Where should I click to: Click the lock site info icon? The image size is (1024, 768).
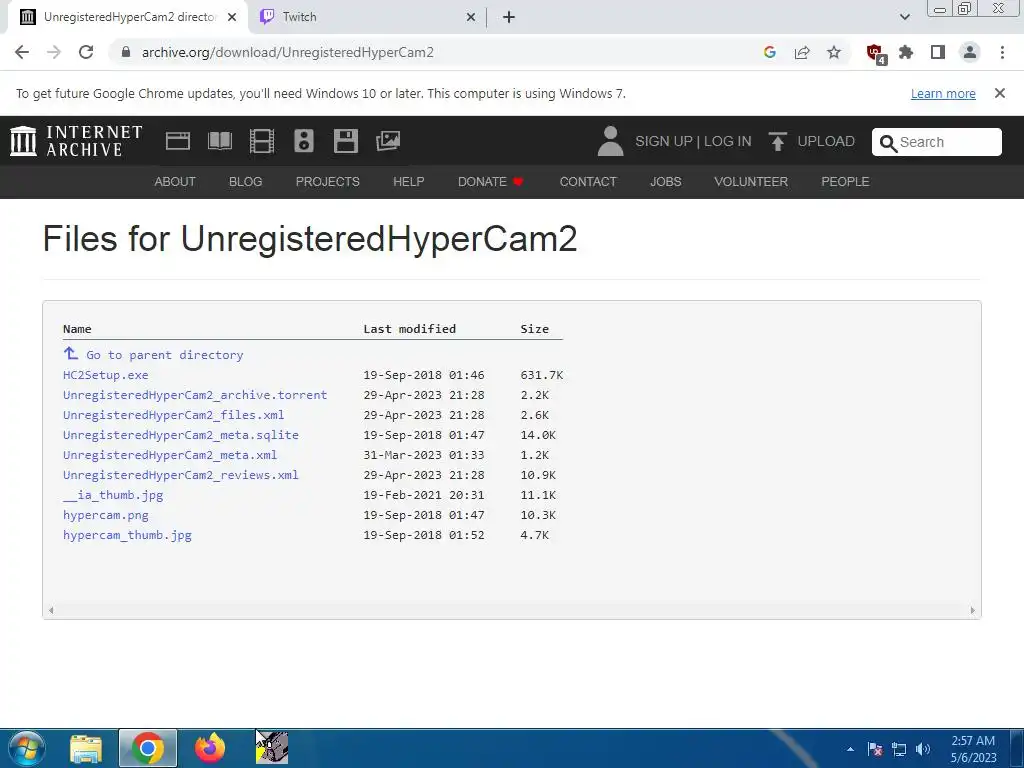tap(126, 52)
